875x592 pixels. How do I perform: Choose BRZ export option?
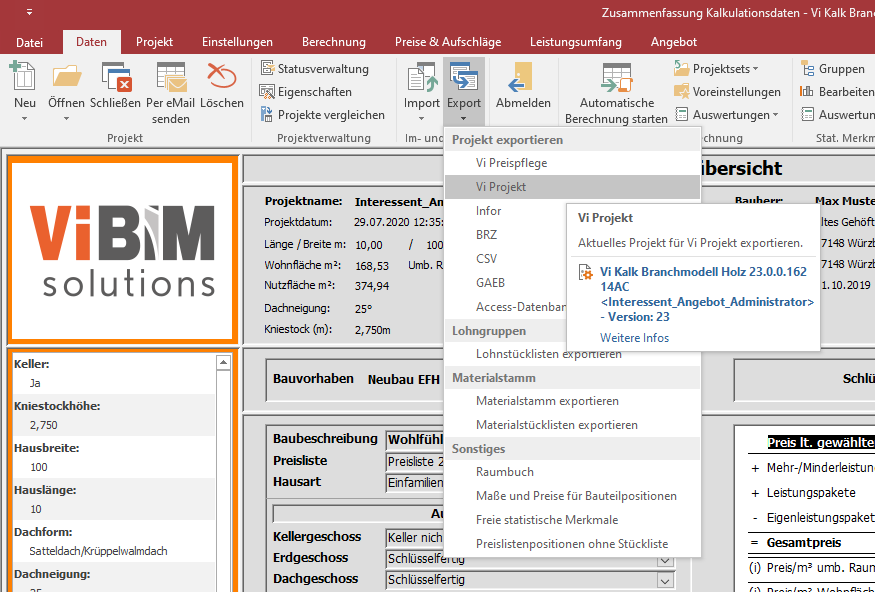[x=506, y=235]
